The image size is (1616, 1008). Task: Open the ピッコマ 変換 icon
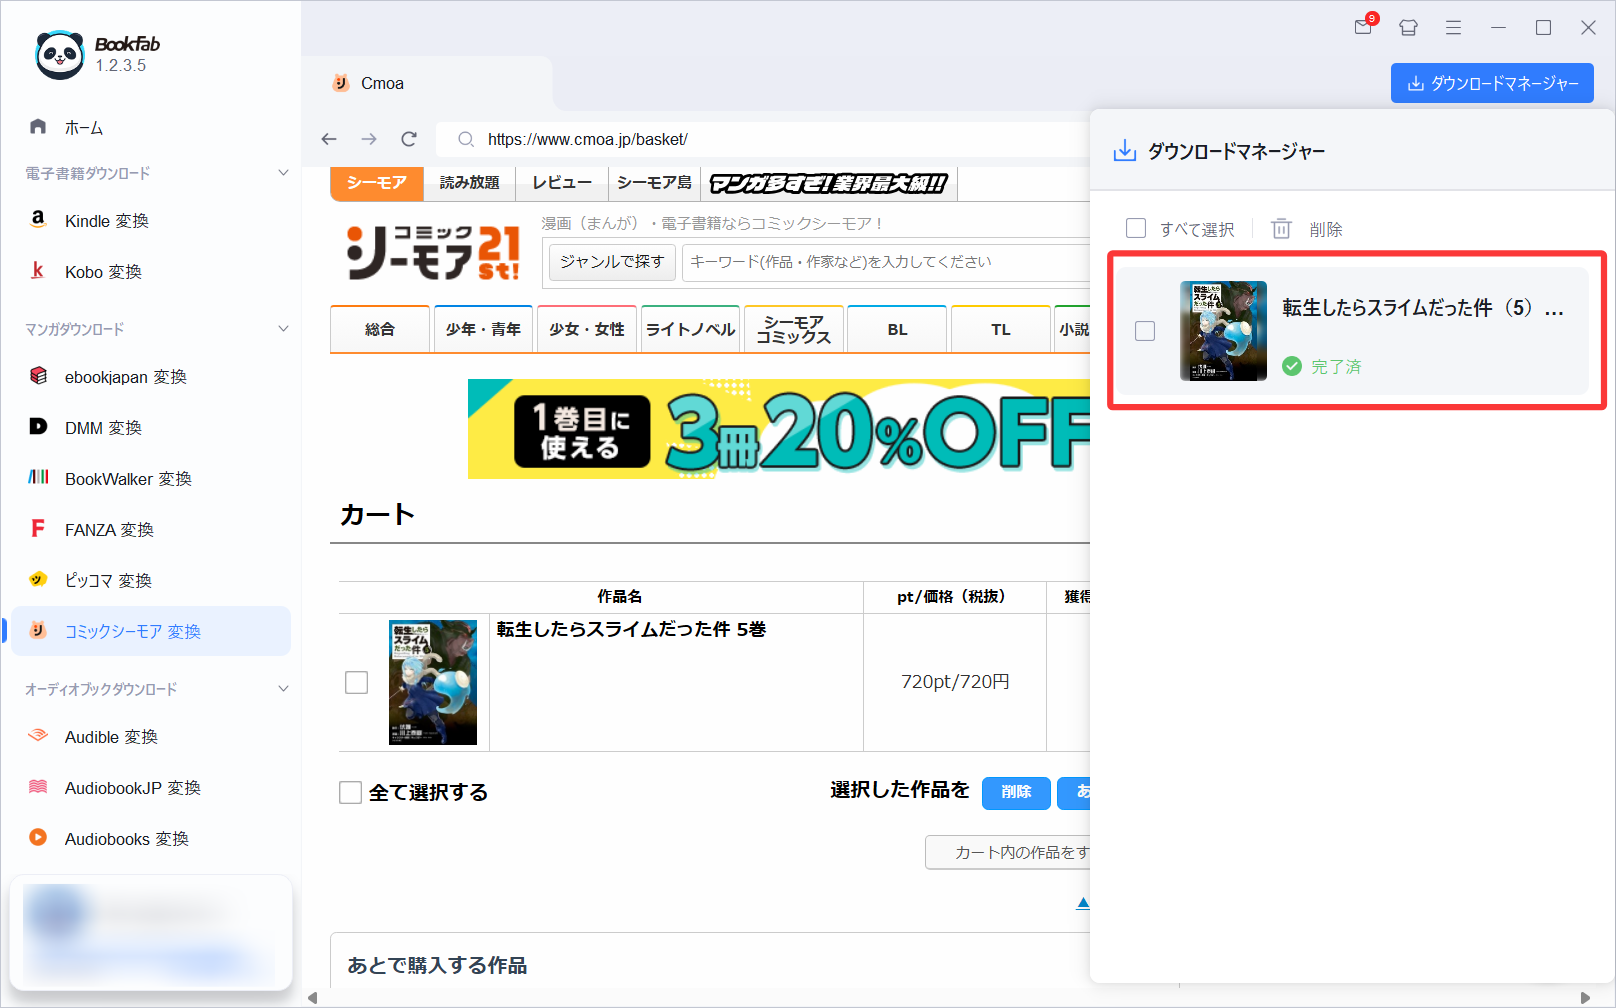38,579
